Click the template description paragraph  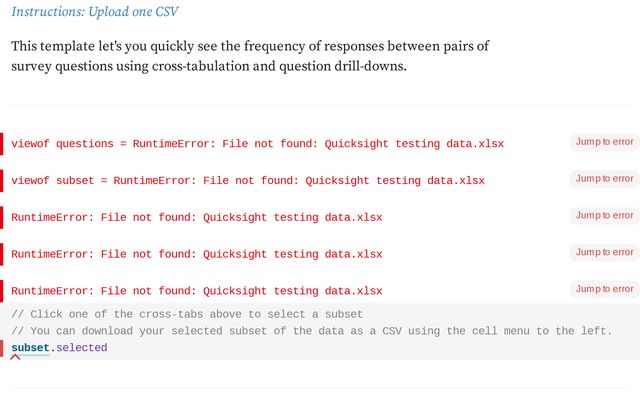[250, 56]
